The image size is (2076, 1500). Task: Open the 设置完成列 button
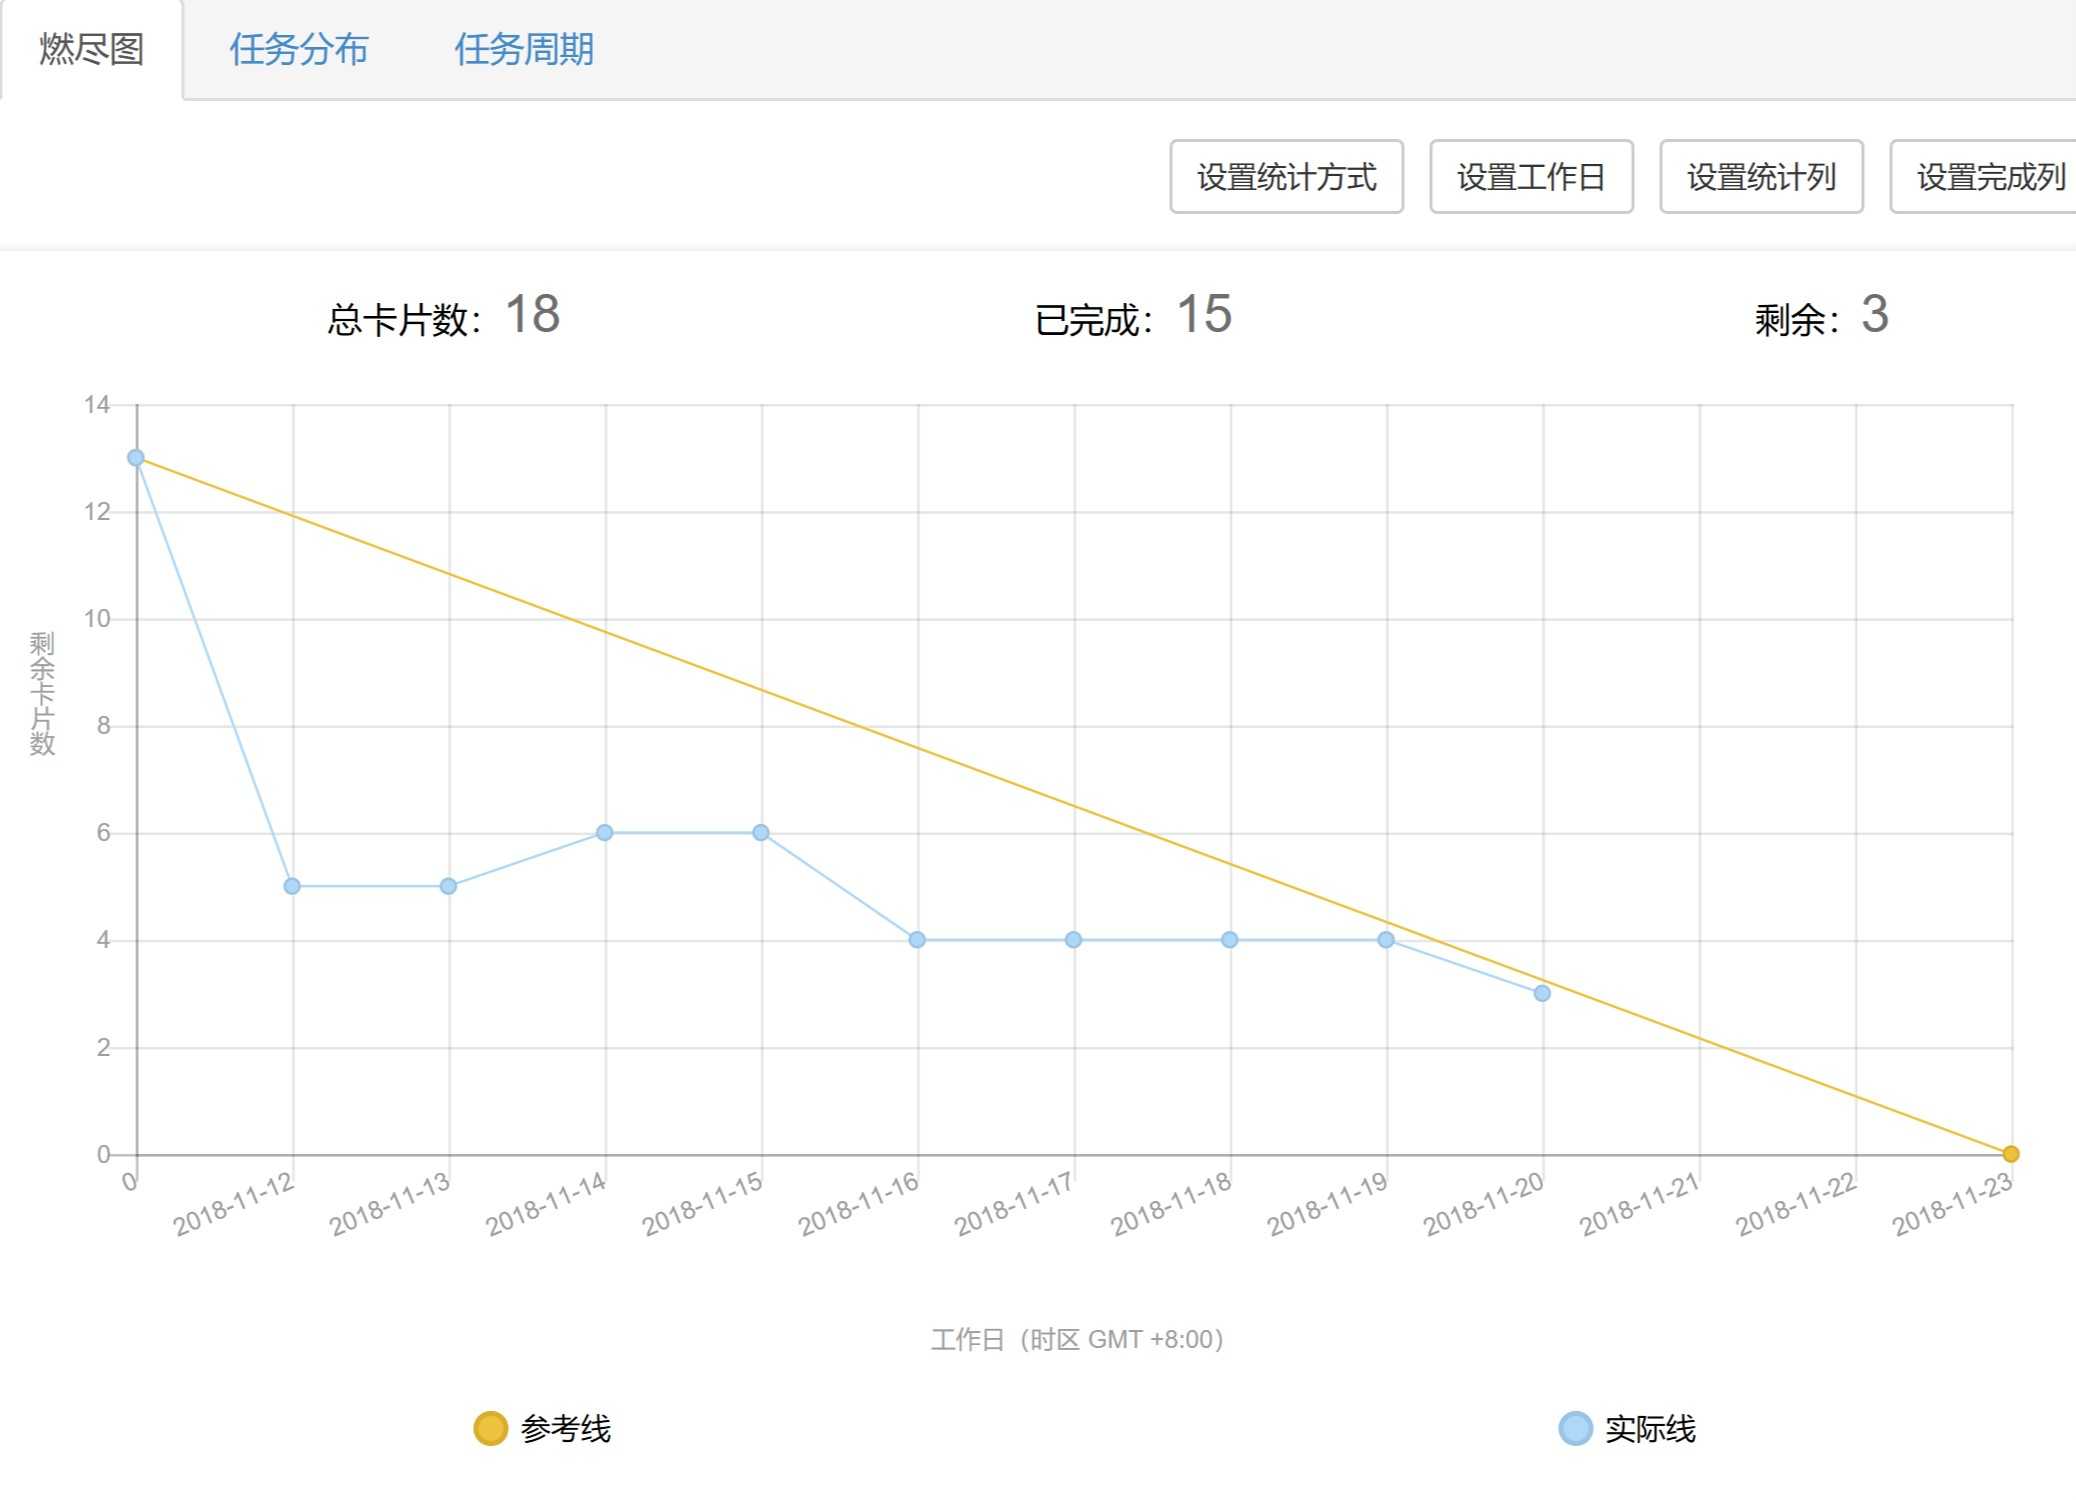point(1985,177)
